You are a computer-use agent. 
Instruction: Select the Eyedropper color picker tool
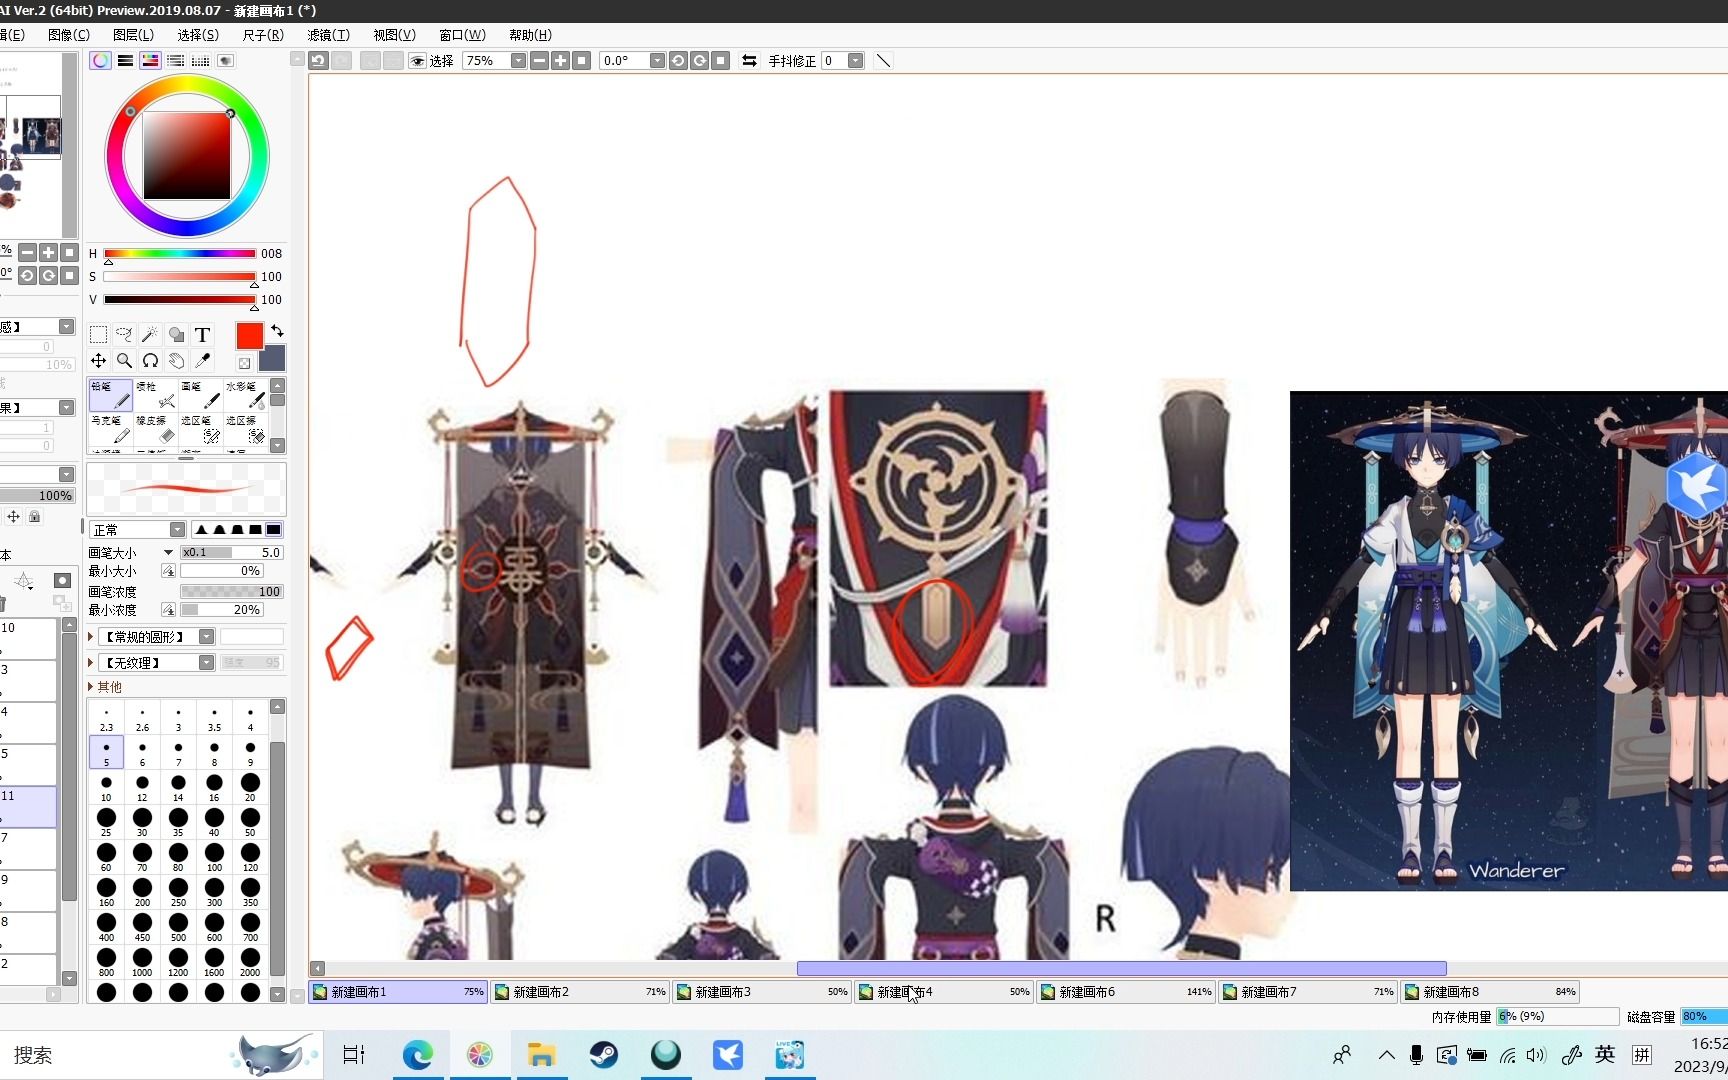pos(202,360)
